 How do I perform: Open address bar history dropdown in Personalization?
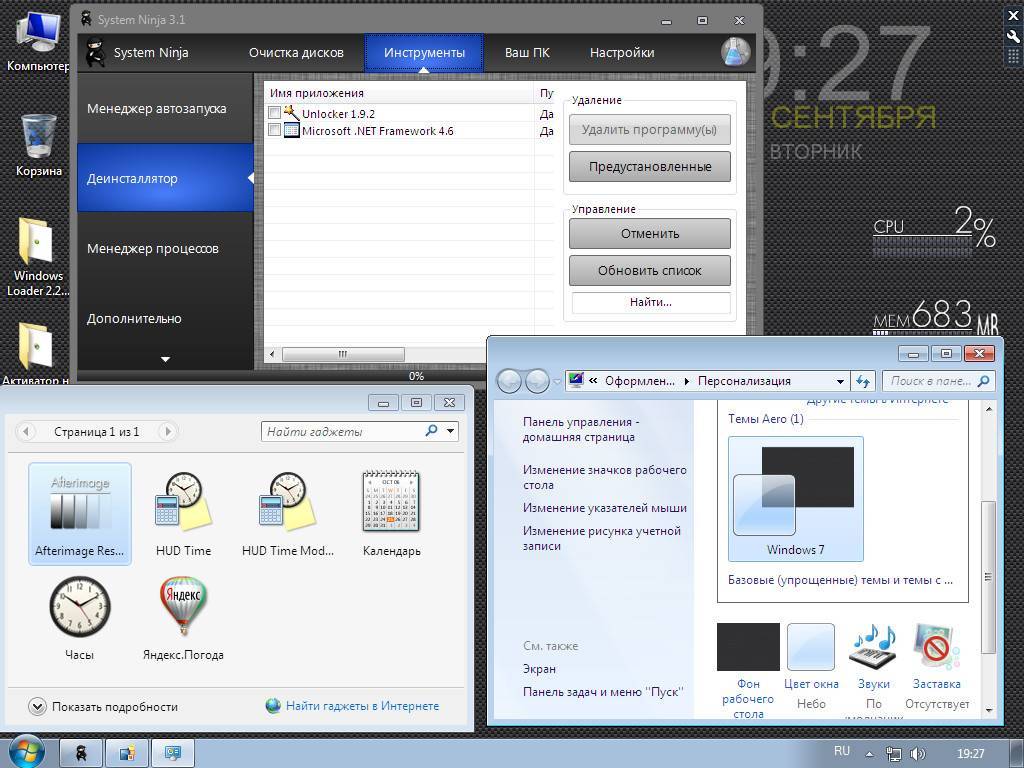pyautogui.click(x=840, y=381)
